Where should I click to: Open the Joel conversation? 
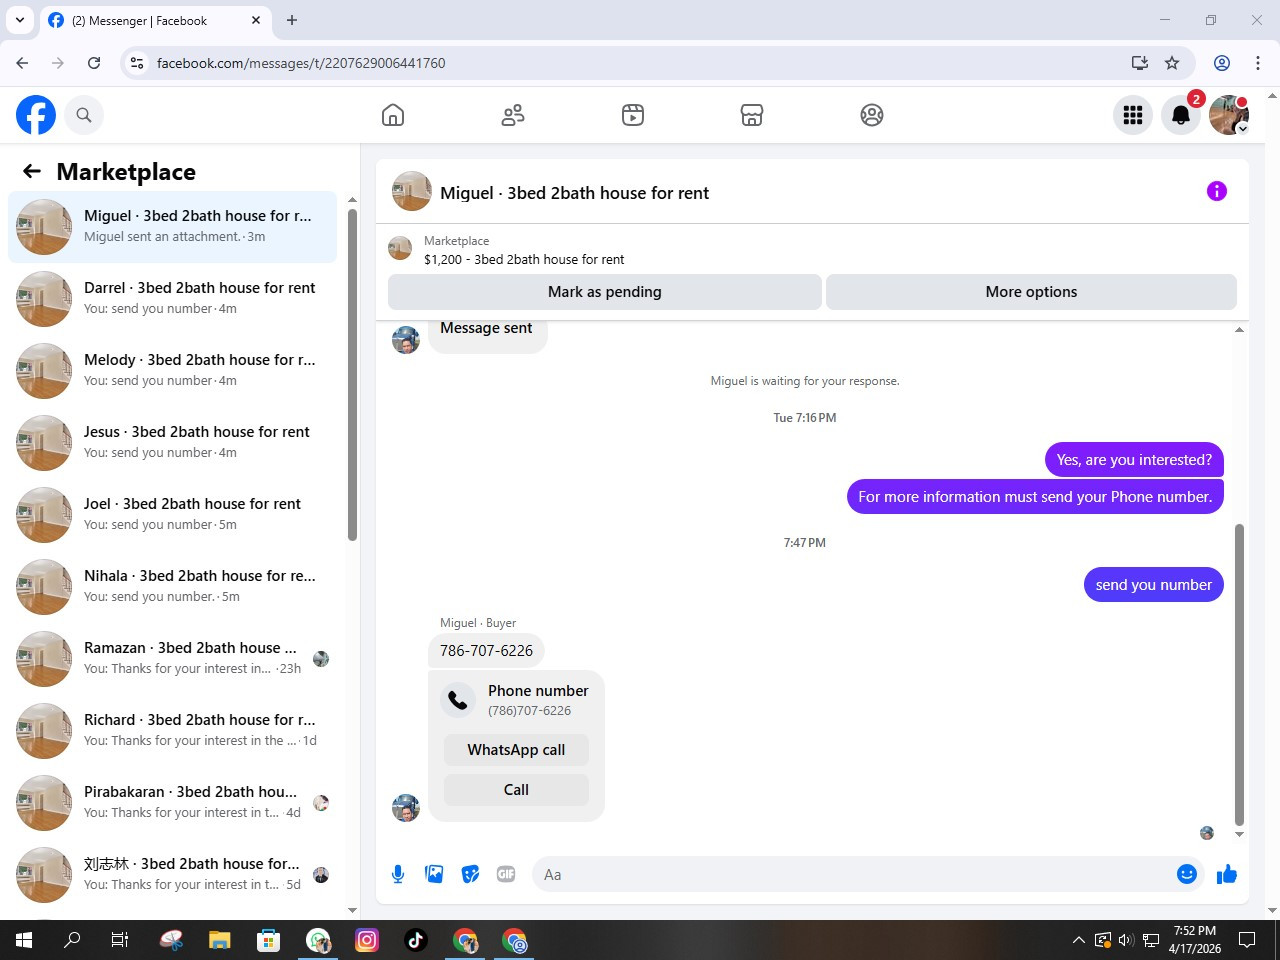(x=172, y=515)
